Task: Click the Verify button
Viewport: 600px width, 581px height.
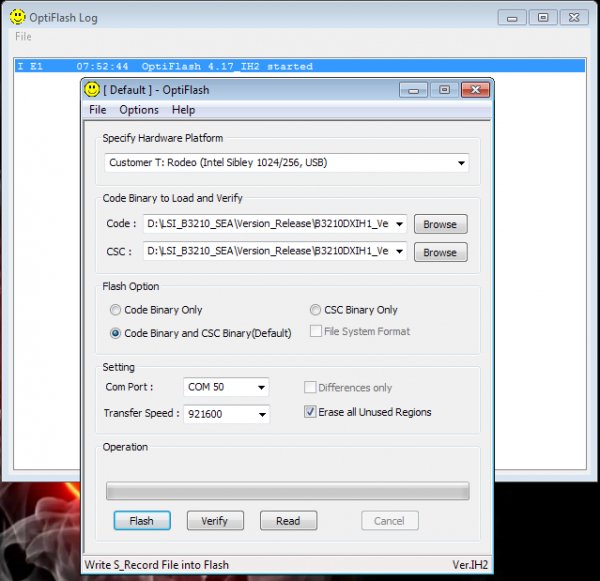Action: point(215,521)
